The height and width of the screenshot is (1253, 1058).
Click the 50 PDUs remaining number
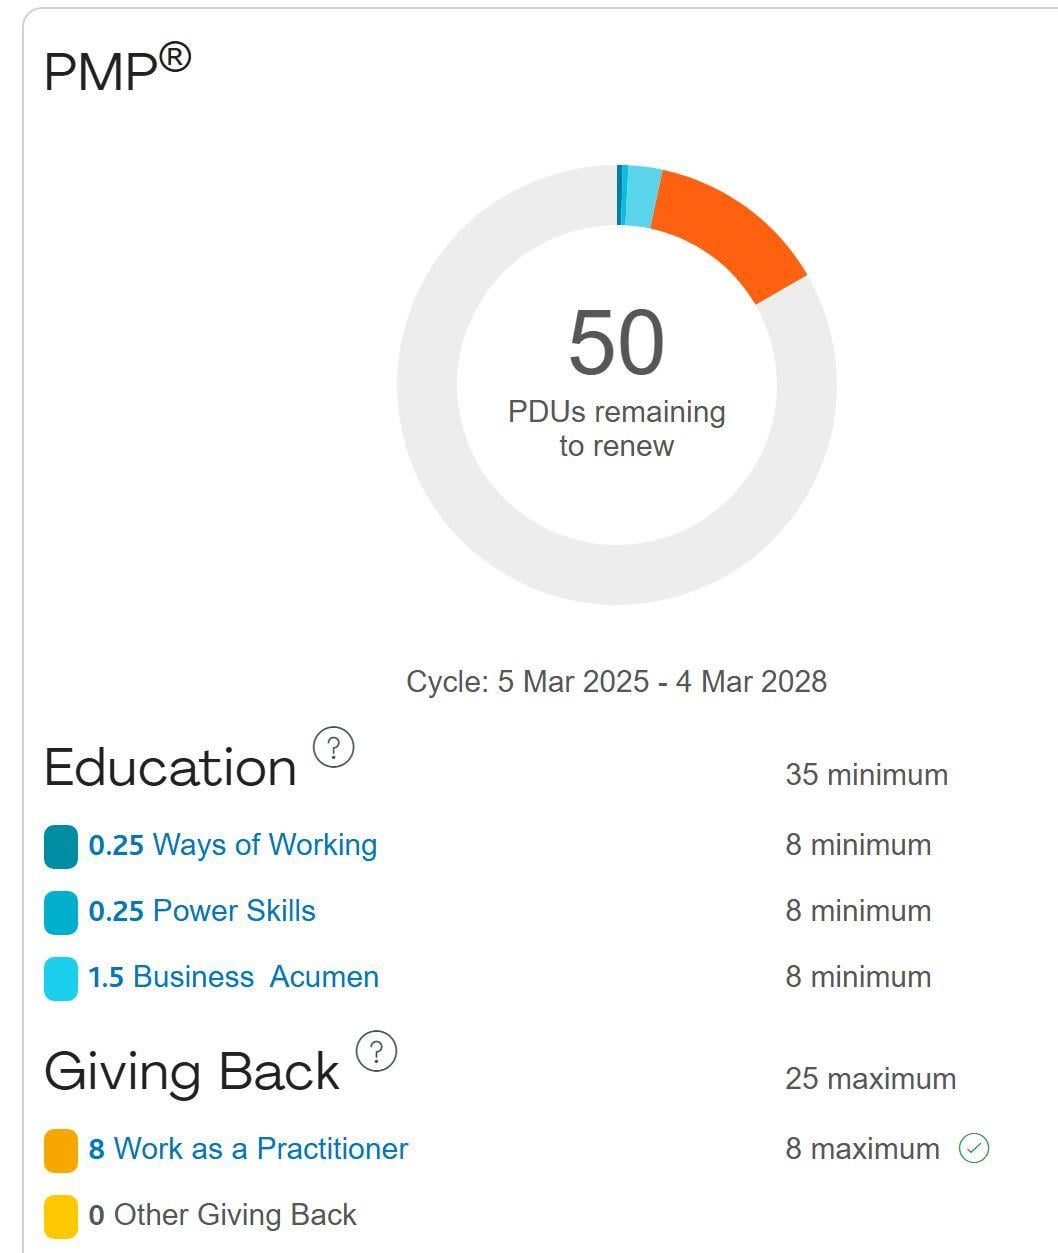(616, 343)
